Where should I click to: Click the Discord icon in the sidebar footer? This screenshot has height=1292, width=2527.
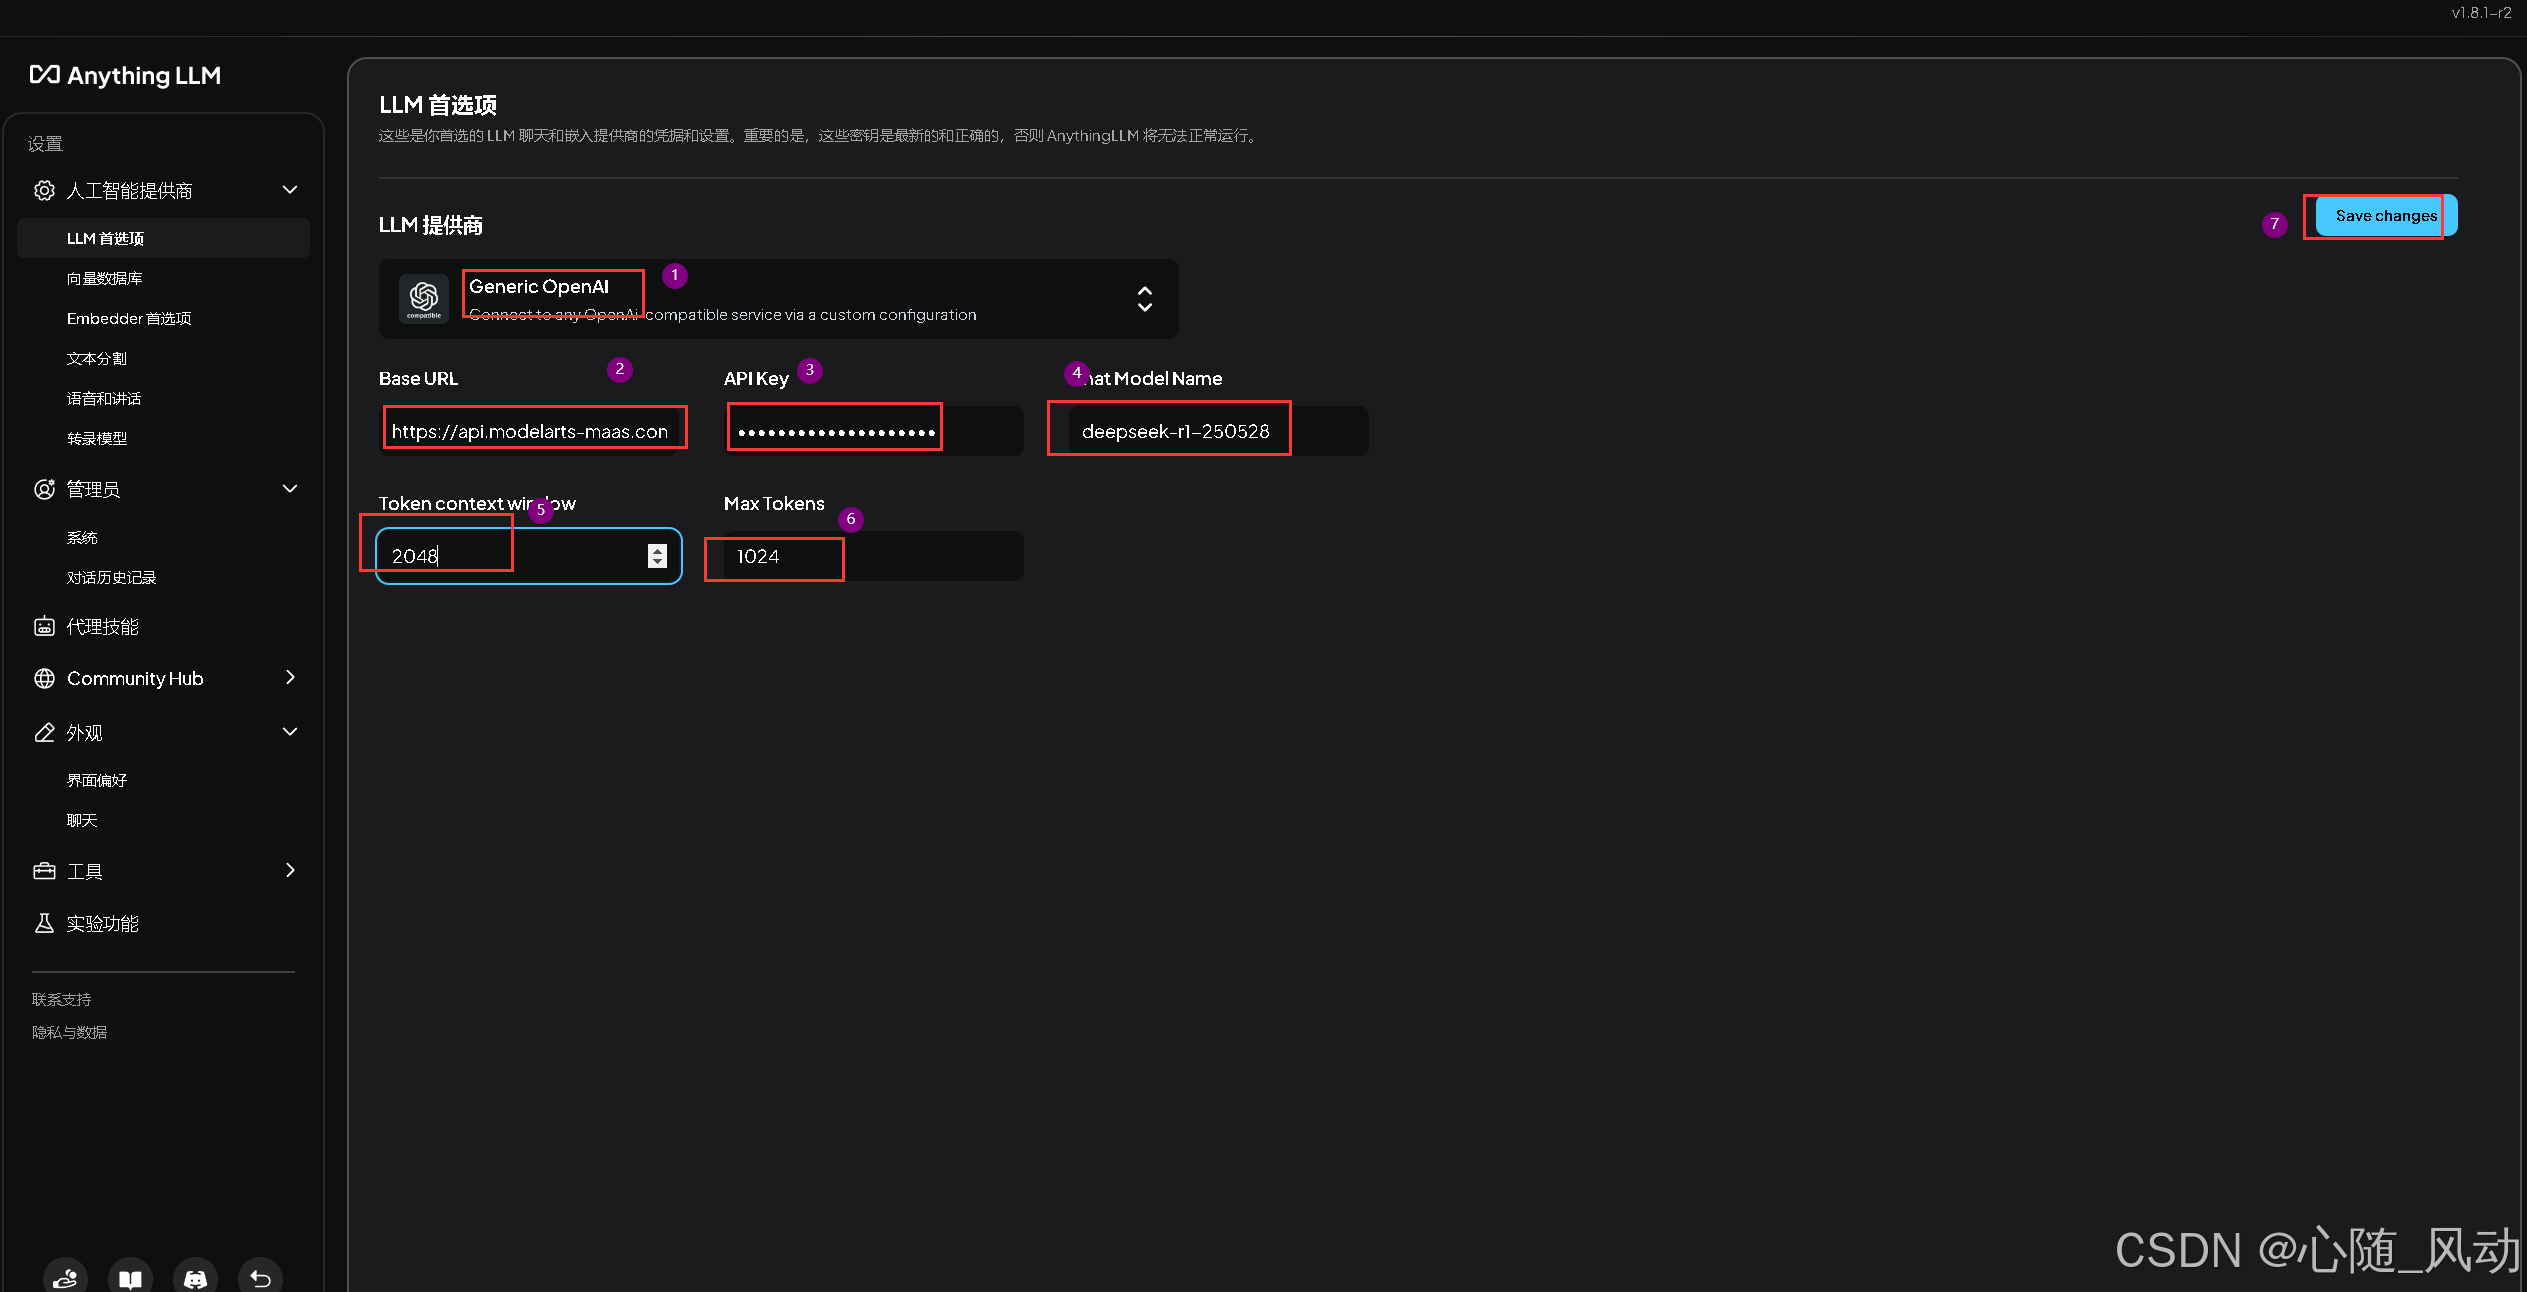pyautogui.click(x=195, y=1277)
